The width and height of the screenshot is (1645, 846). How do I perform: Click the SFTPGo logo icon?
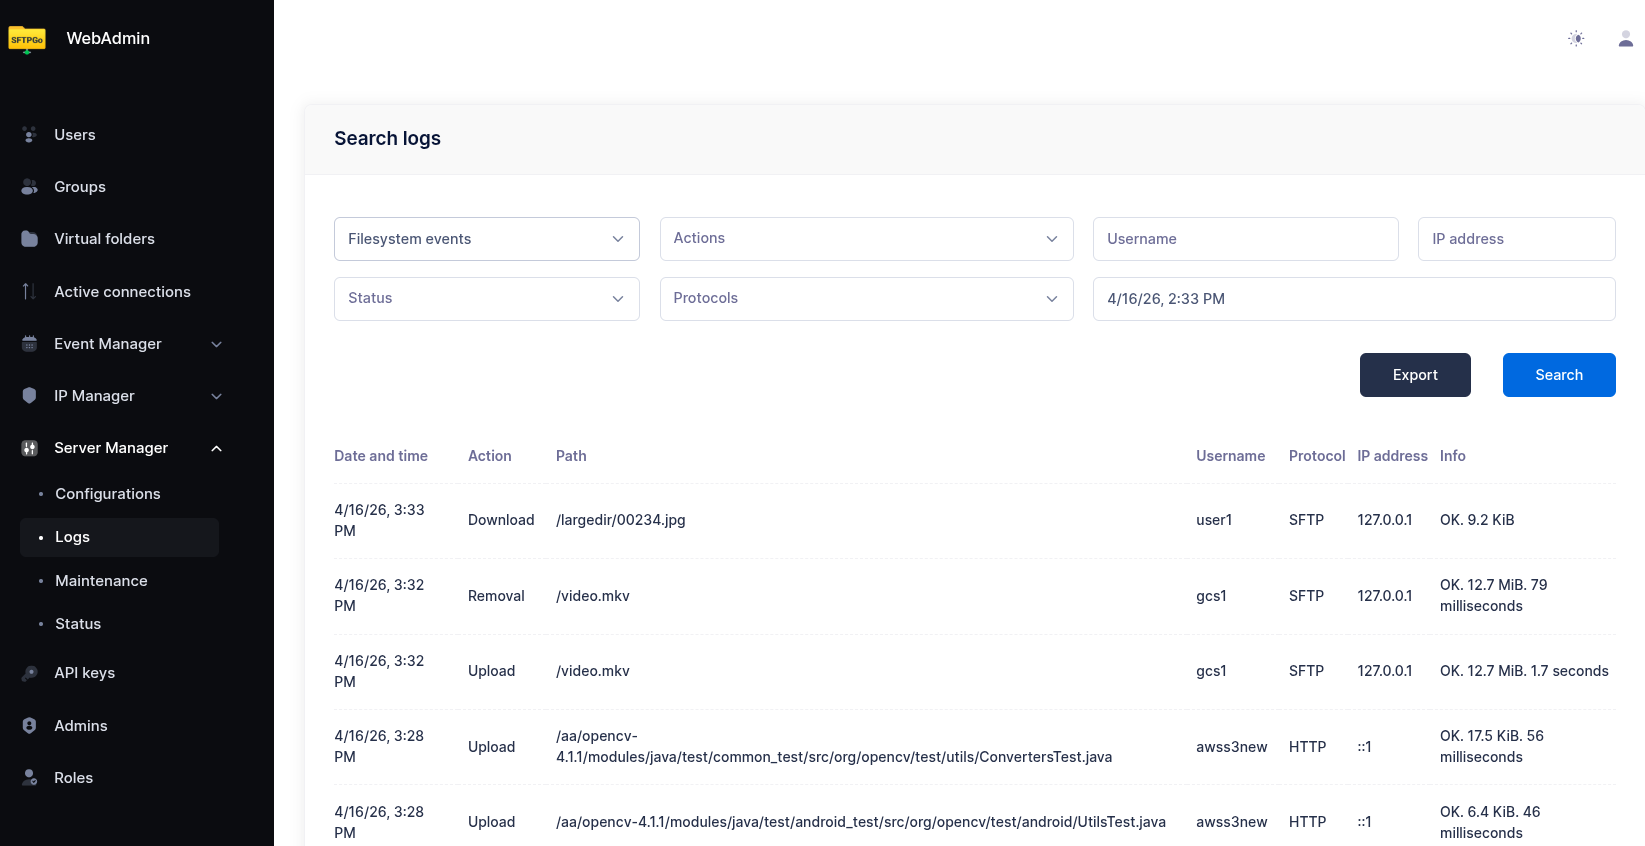(27, 39)
